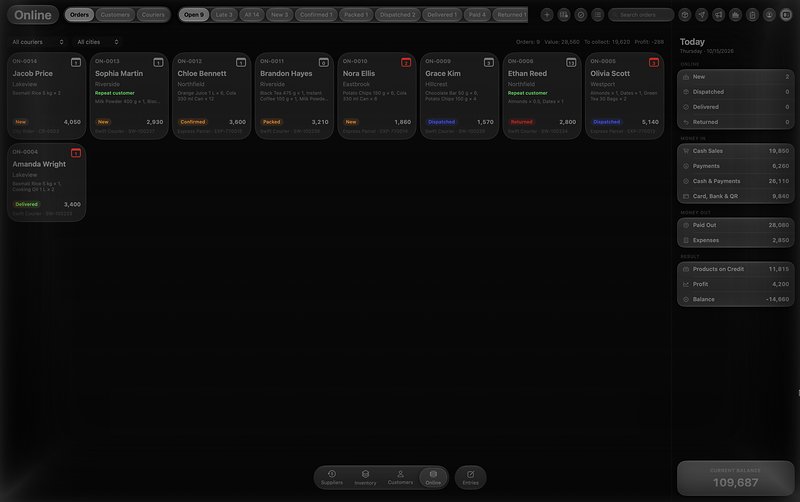Open Suppliers from the bottom navigation bar
The image size is (800, 502).
332,478
